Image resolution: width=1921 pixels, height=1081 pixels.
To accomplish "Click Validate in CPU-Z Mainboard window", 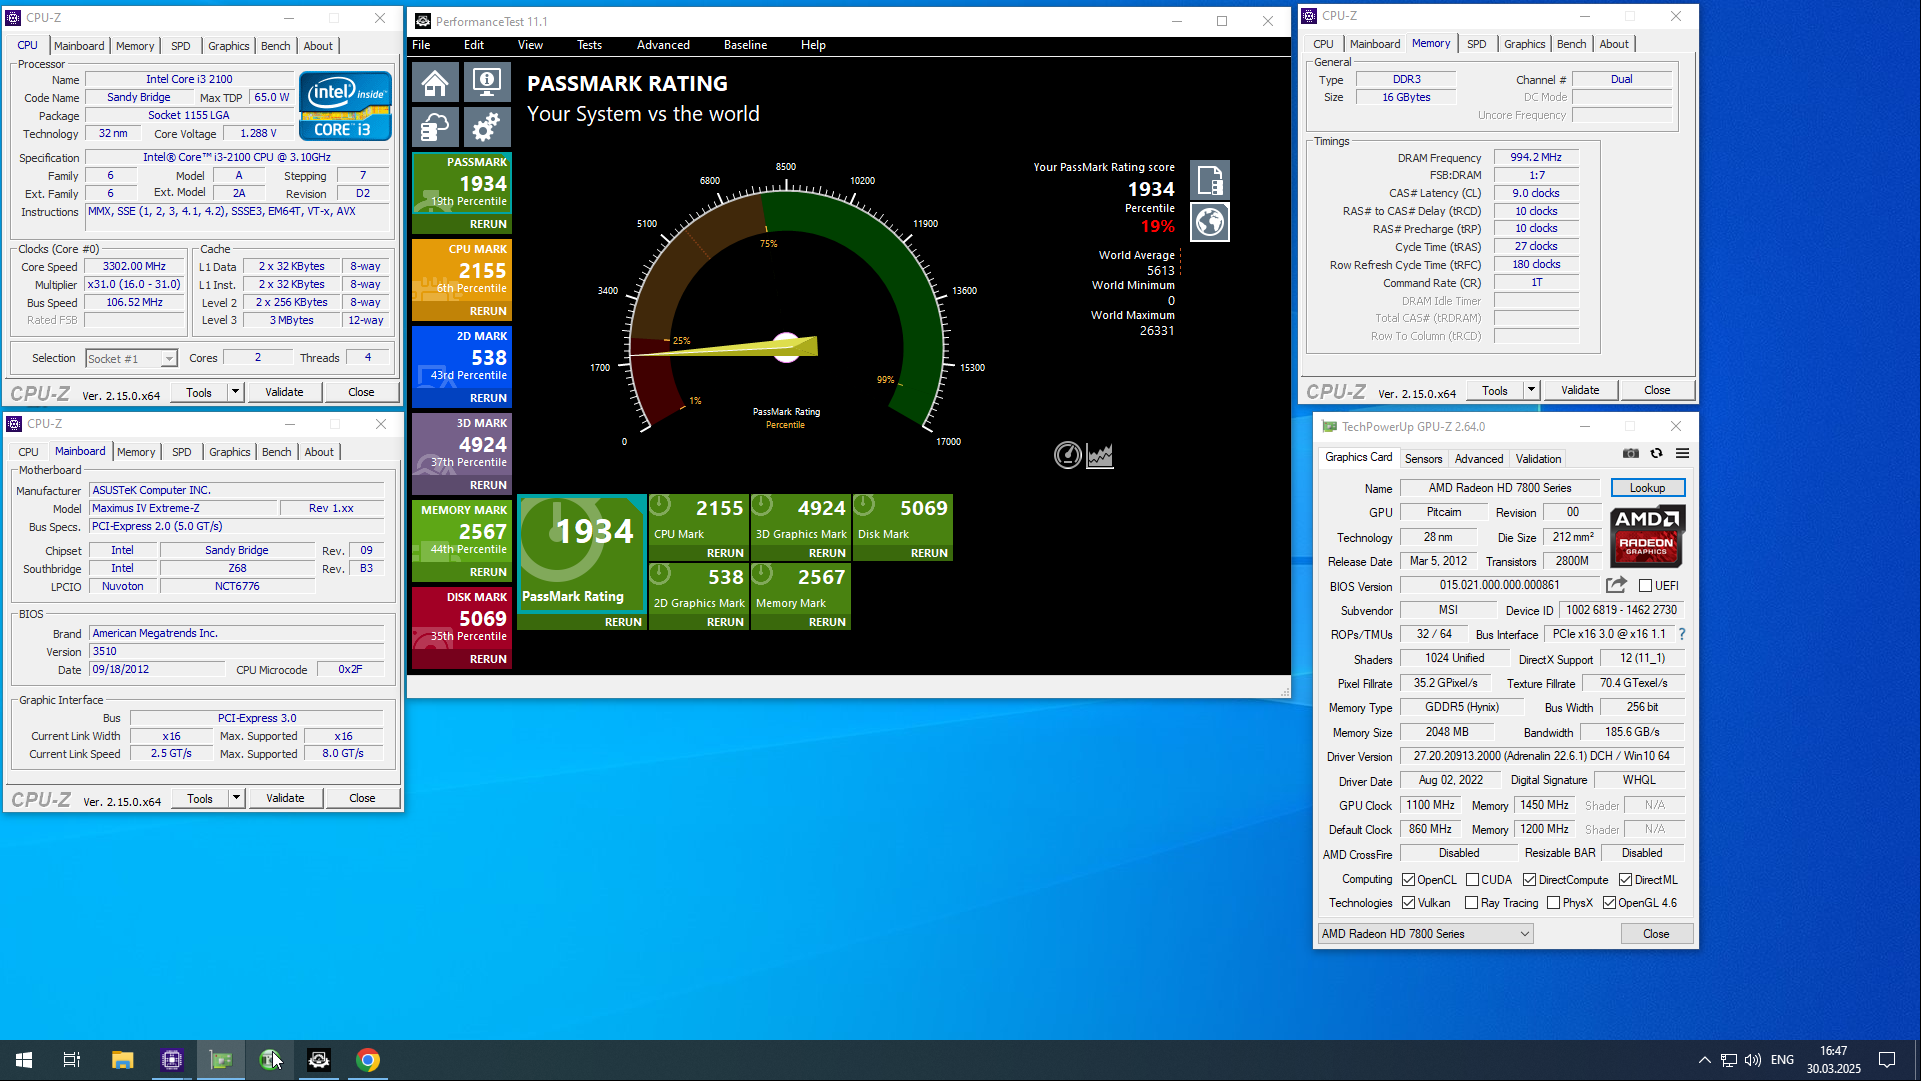I will (x=285, y=798).
